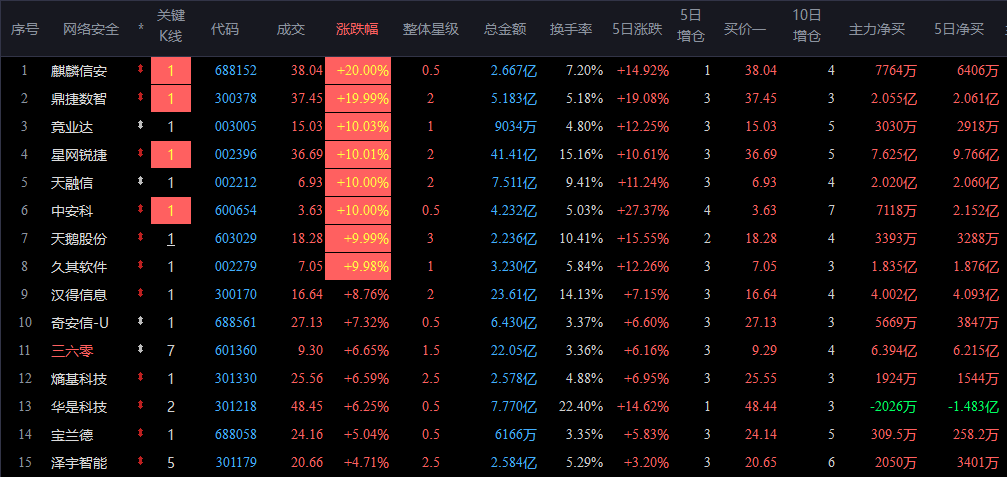This screenshot has width=1007, height=477.
Task: Select stock name 宝兰德
Action: click(72, 435)
